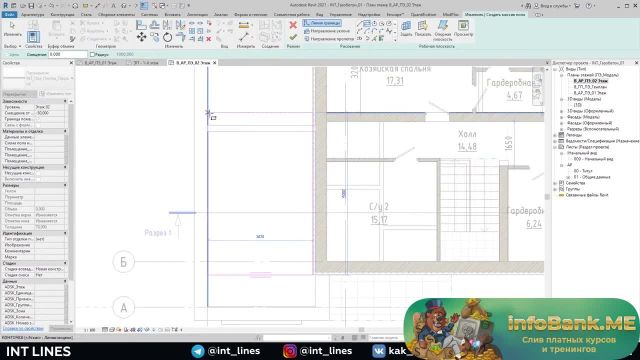Toggle the Radius checkbox in options bar
Viewport: 640px width, 360px height.
(92, 54)
